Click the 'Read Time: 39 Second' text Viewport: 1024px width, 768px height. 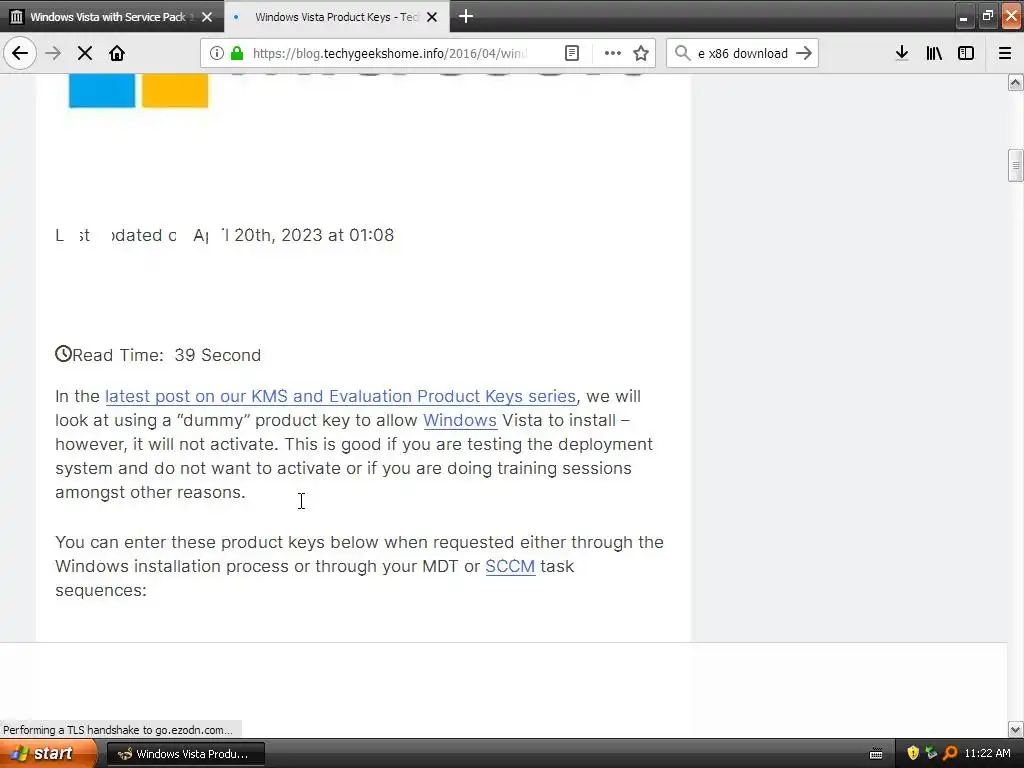pyautogui.click(x=167, y=355)
